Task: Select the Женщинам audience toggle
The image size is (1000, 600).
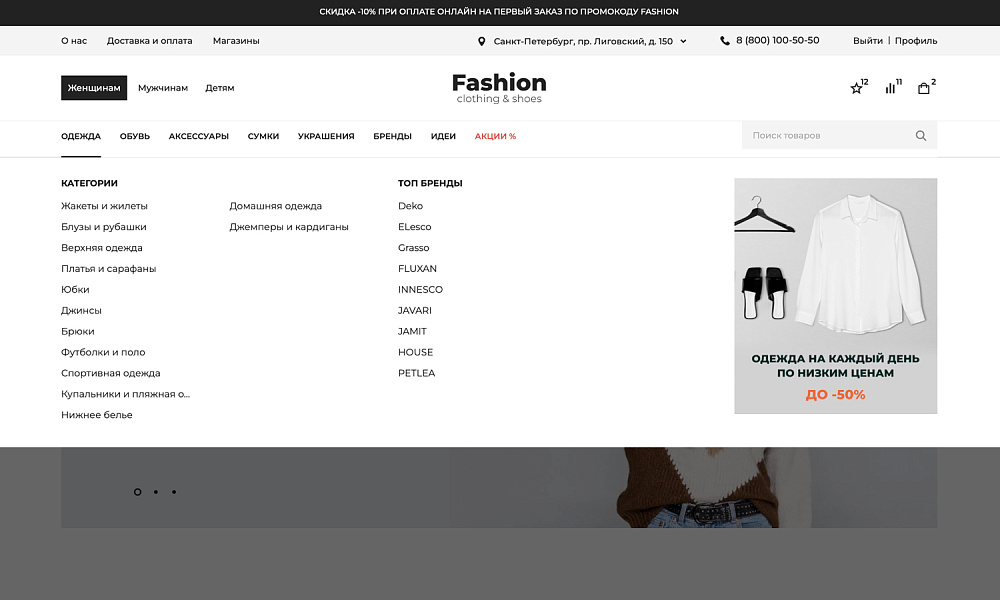Action: click(92, 88)
